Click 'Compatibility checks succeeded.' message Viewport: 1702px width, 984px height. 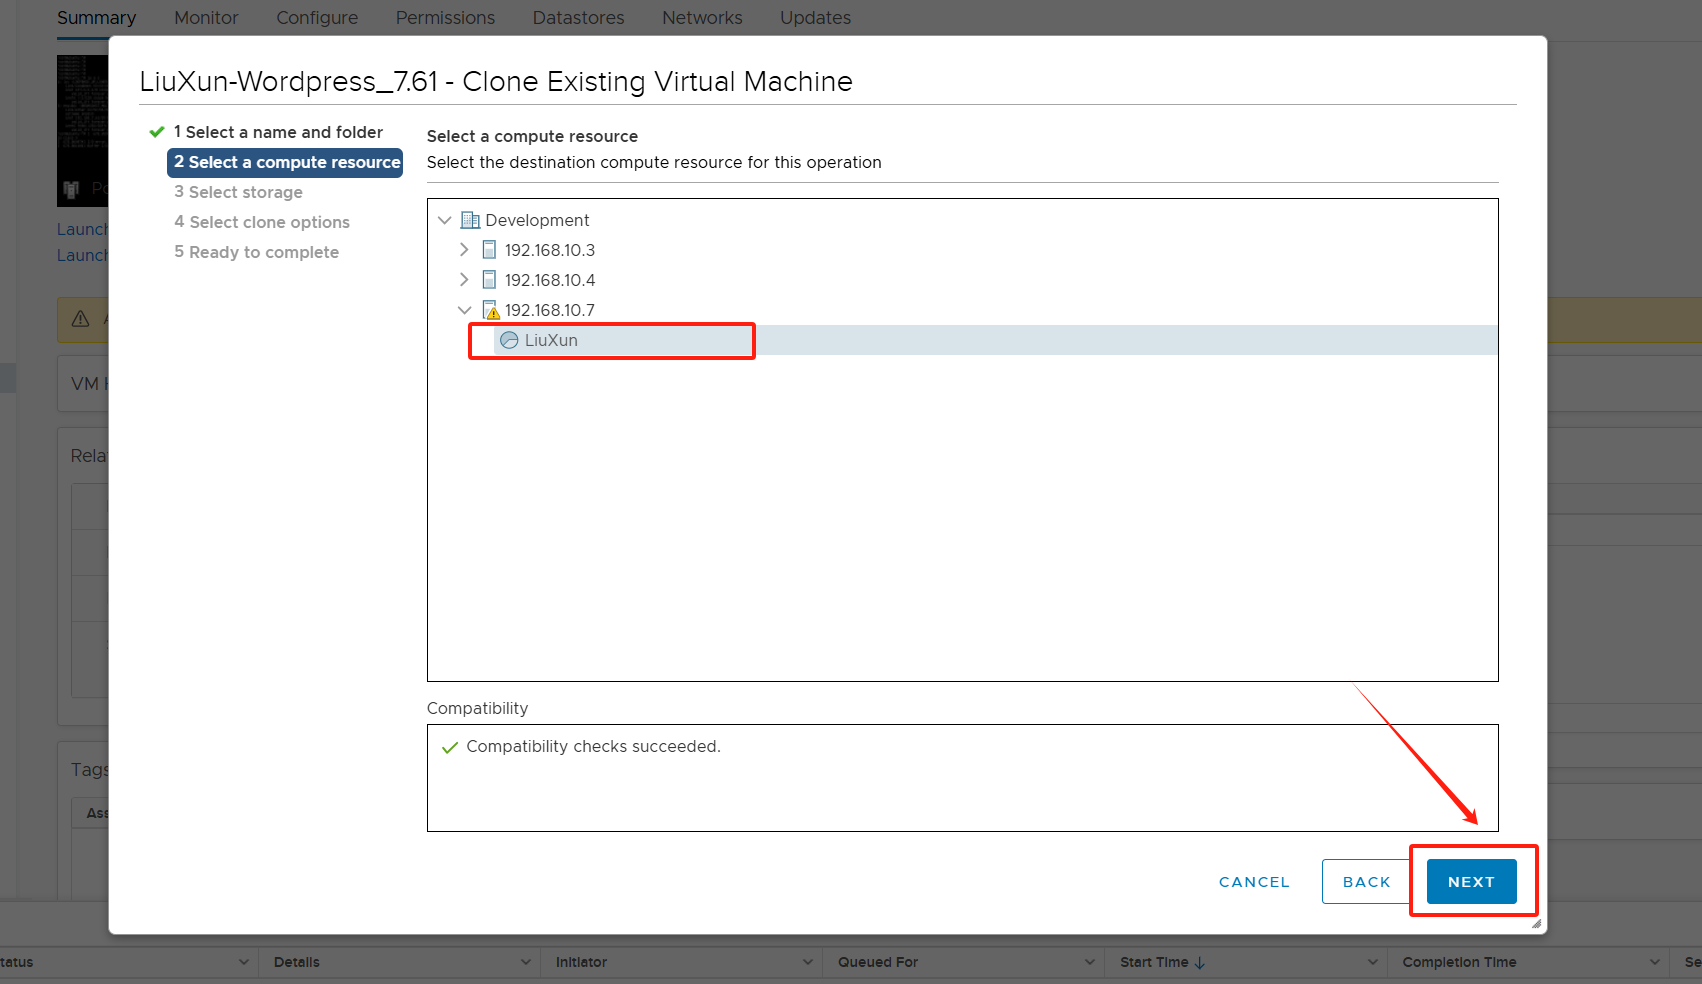pos(593,747)
